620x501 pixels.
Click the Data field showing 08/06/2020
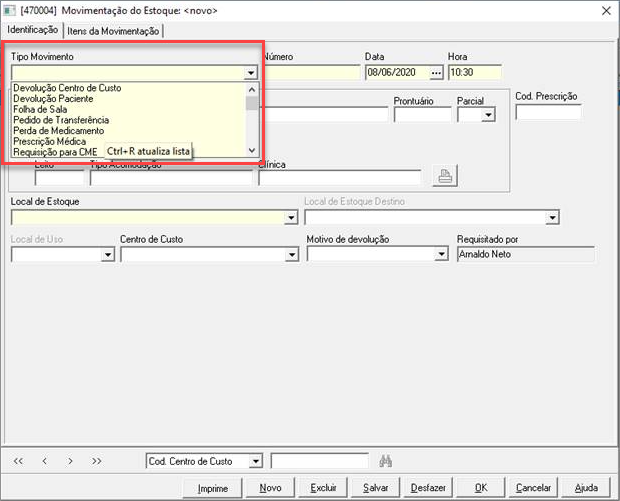[x=397, y=73]
